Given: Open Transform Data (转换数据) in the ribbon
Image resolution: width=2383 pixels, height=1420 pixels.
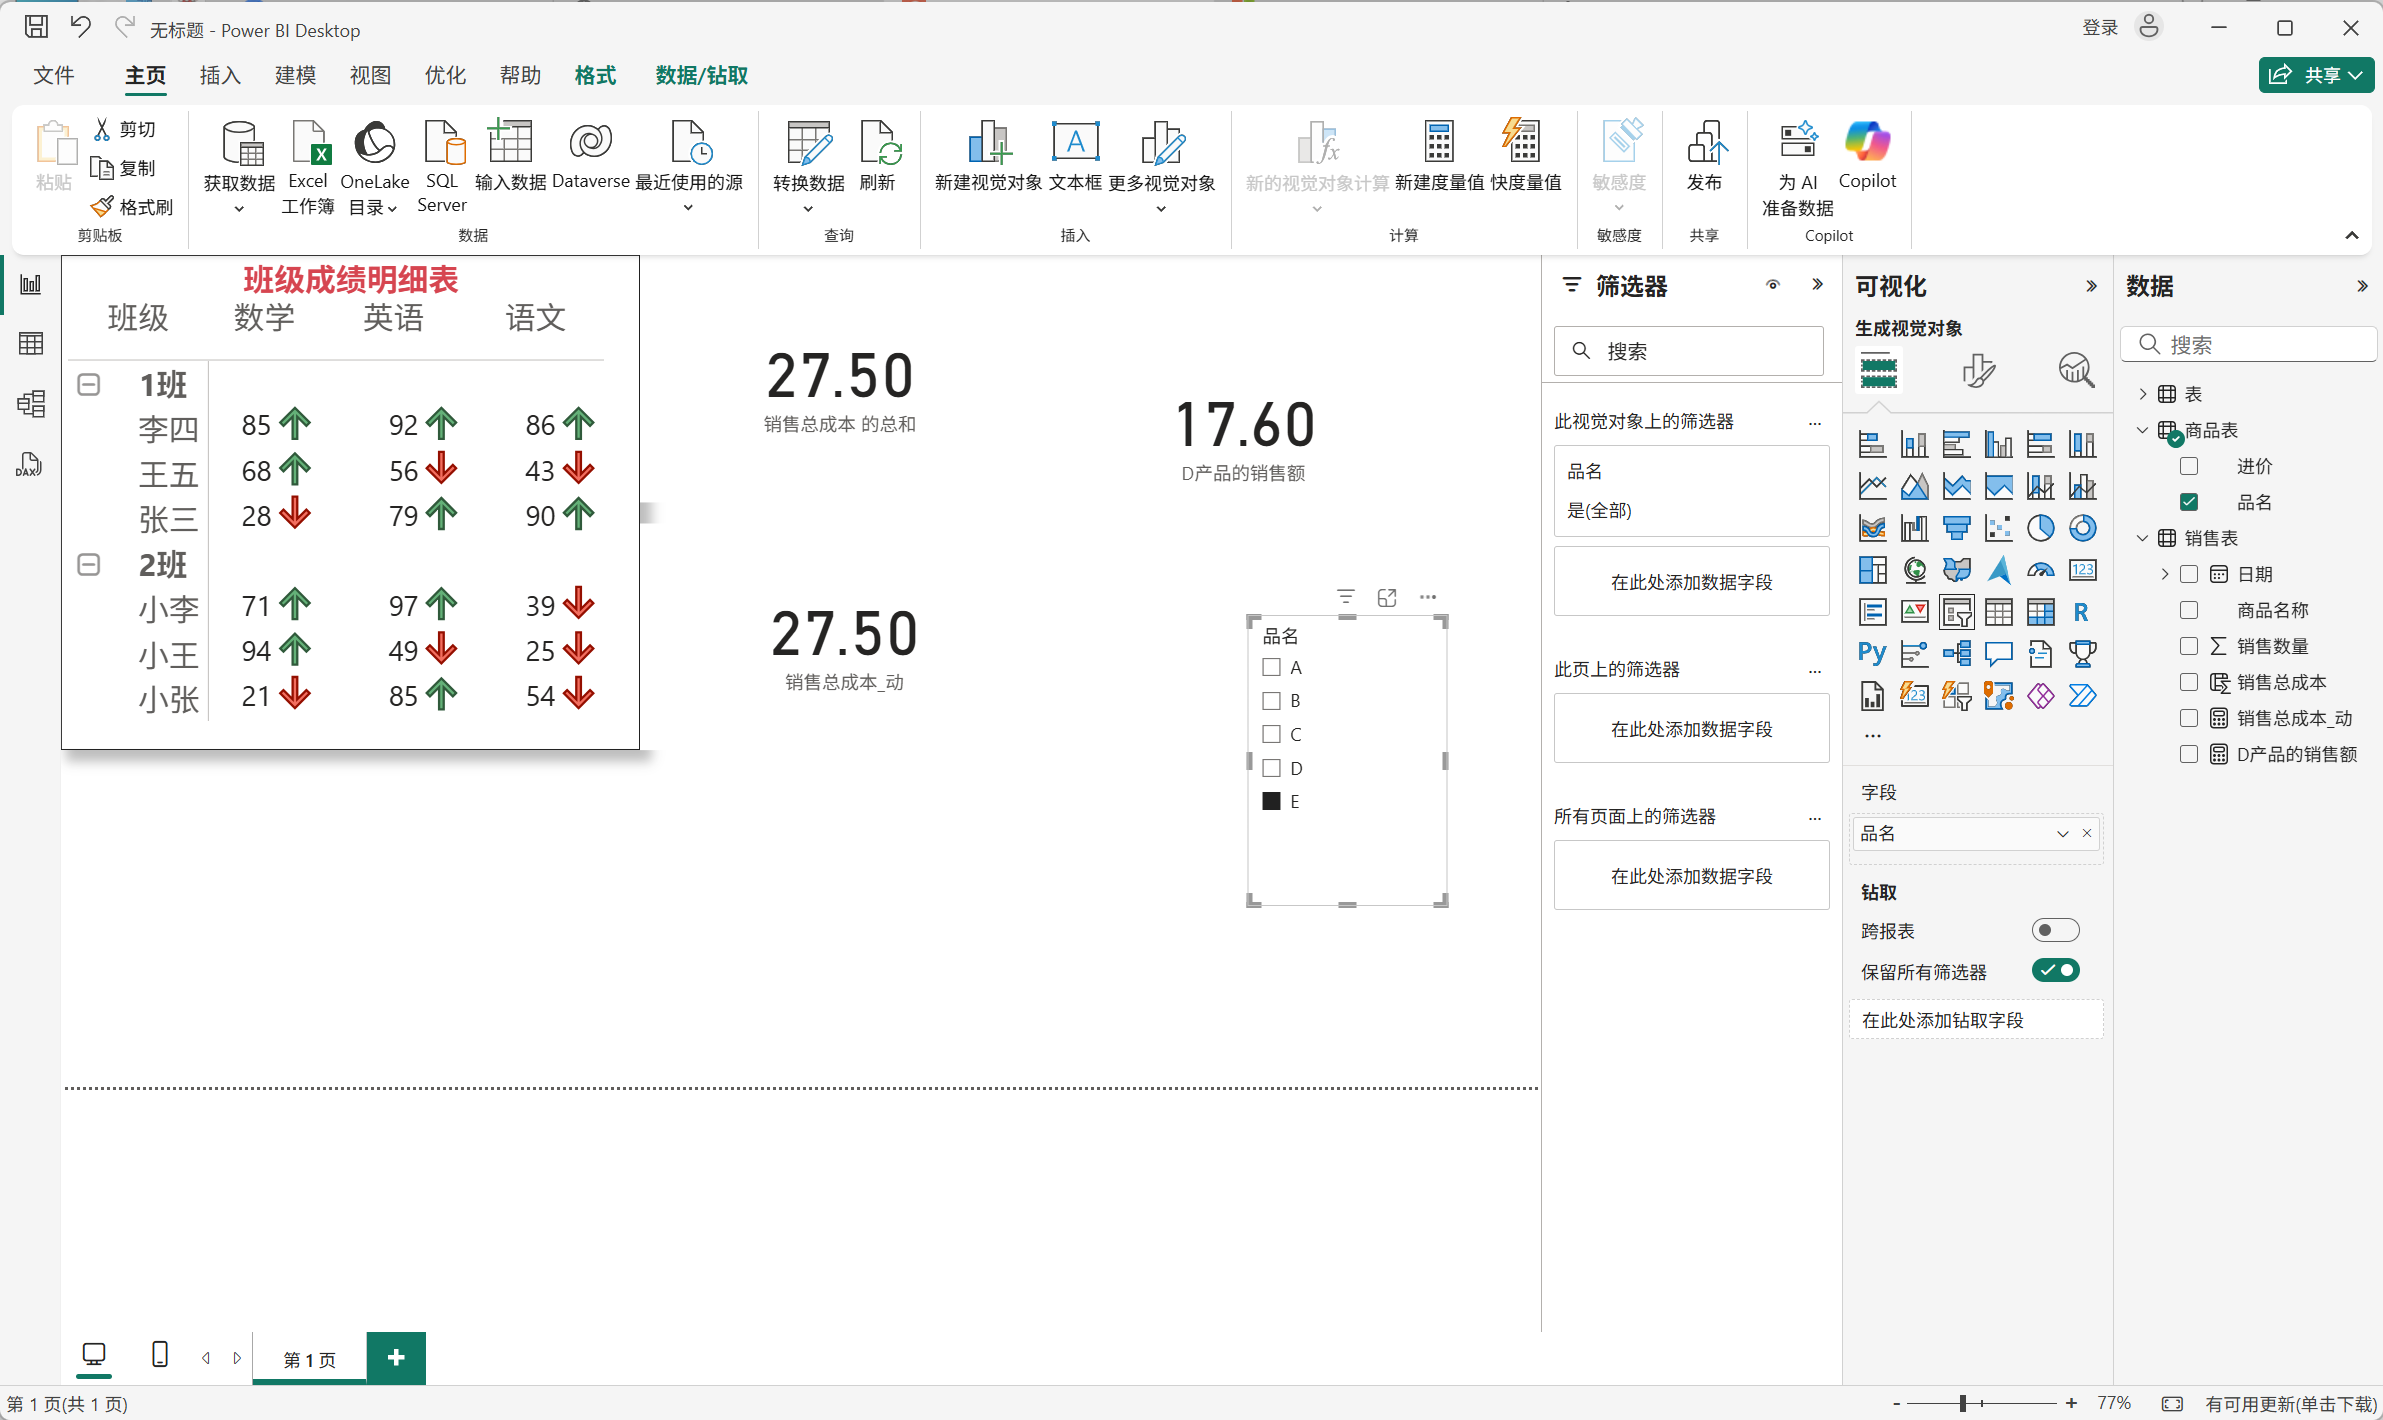Looking at the screenshot, I should click(808, 145).
